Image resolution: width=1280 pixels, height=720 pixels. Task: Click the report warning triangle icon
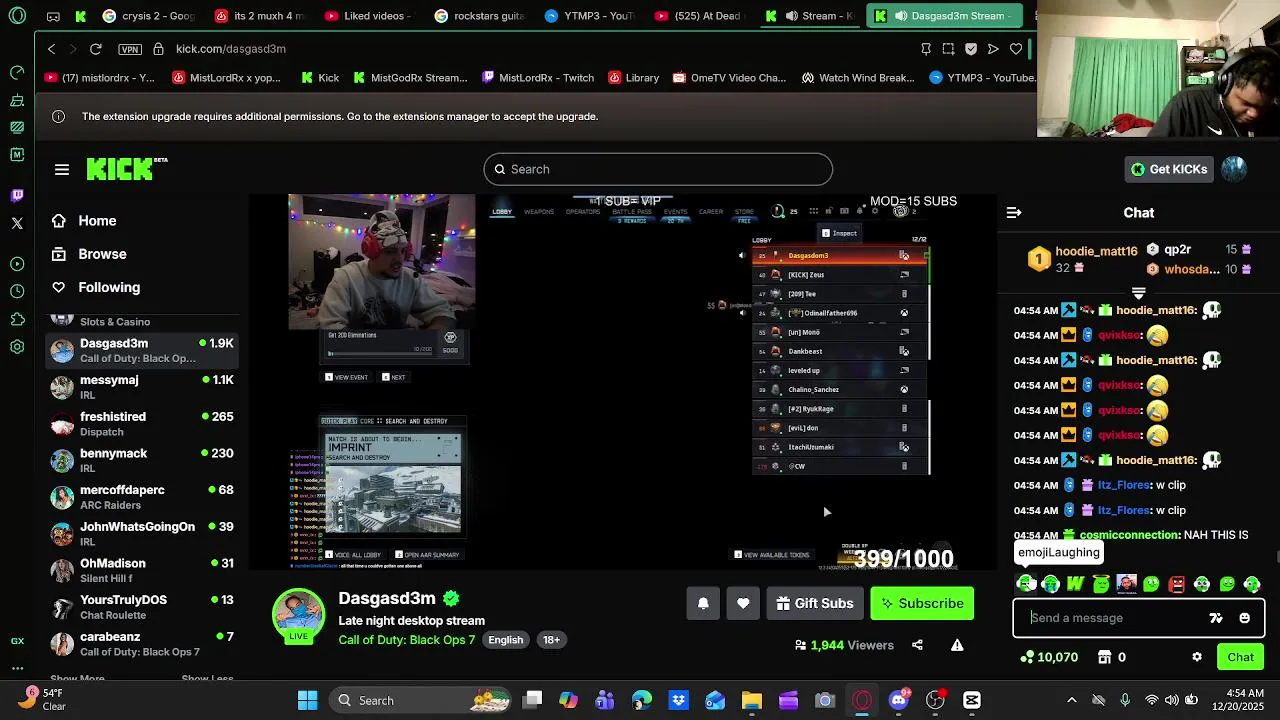pos(957,645)
